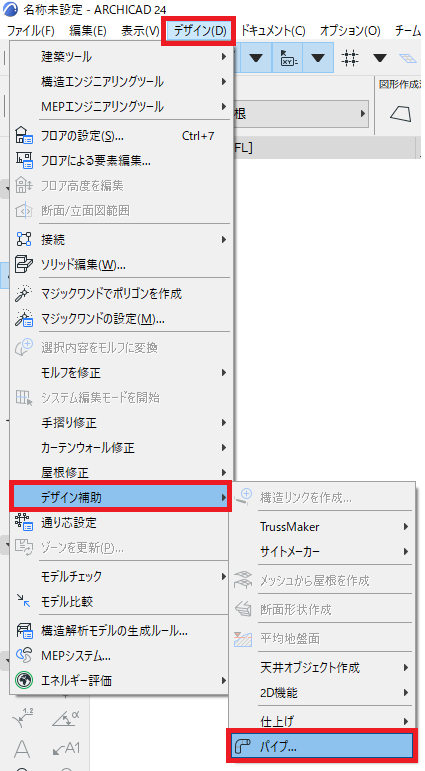
Task: Click the ソリッド編集 solid edit icon
Action: coord(24,265)
